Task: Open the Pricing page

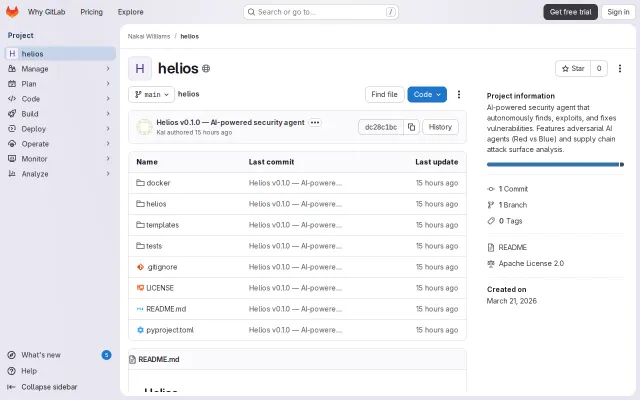Action: [91, 12]
